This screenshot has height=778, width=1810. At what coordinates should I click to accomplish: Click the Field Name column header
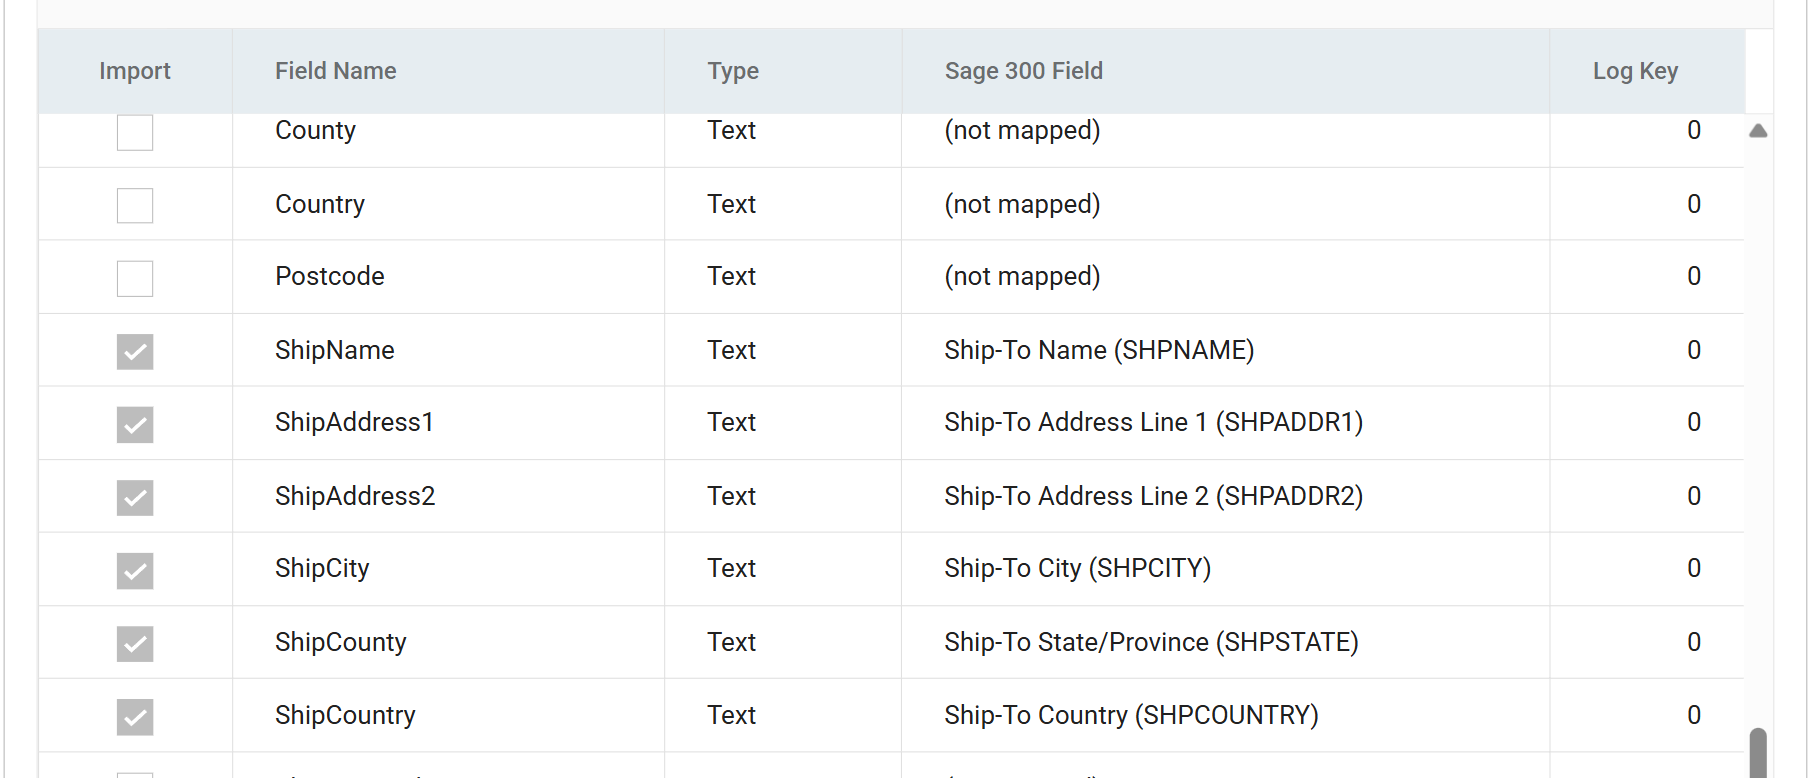[x=449, y=71]
